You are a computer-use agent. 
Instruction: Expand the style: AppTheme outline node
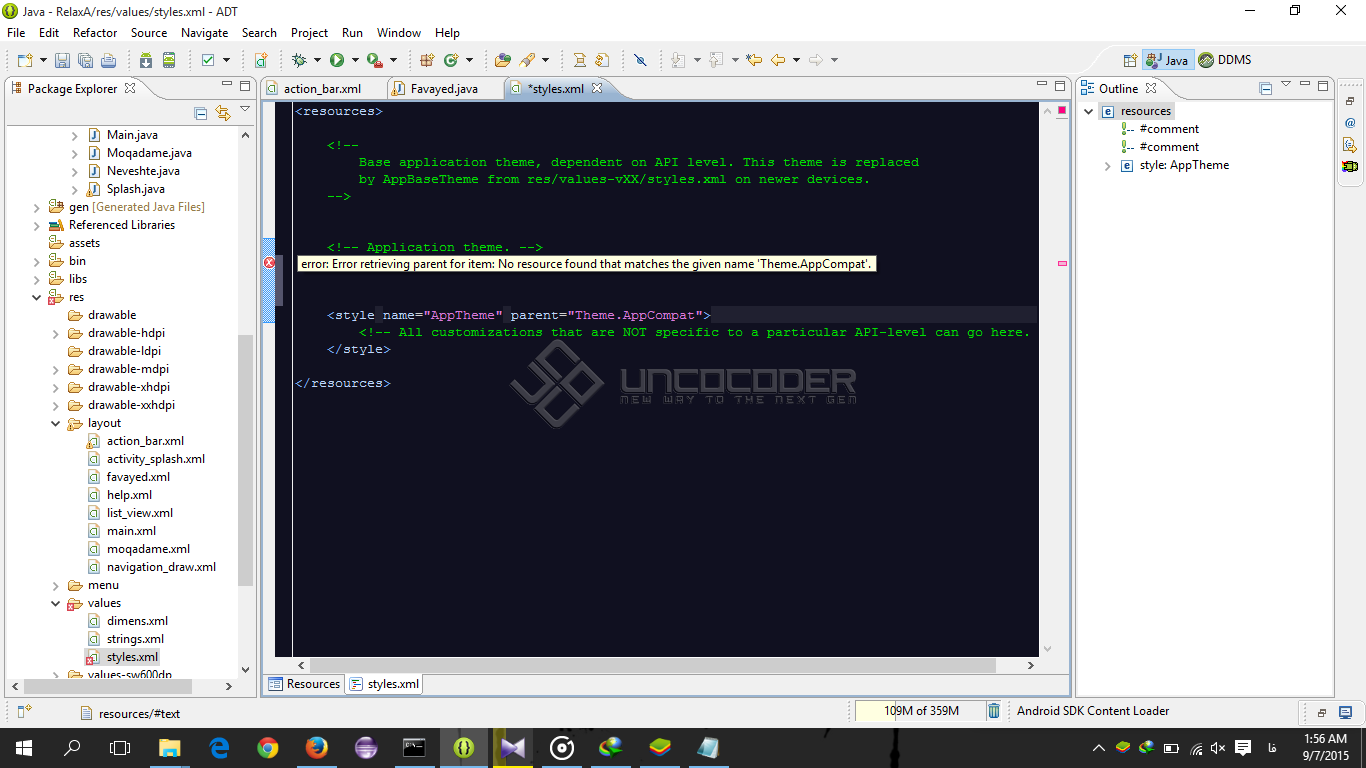1108,166
